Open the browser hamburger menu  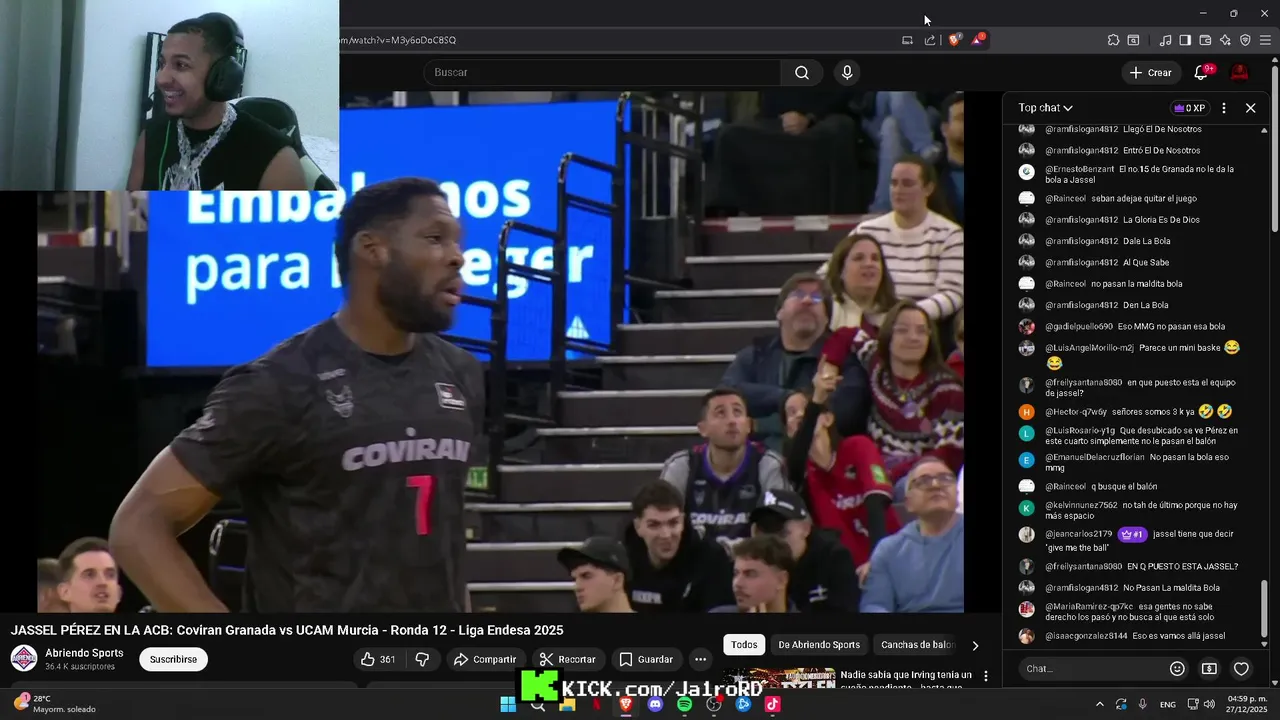point(1265,40)
